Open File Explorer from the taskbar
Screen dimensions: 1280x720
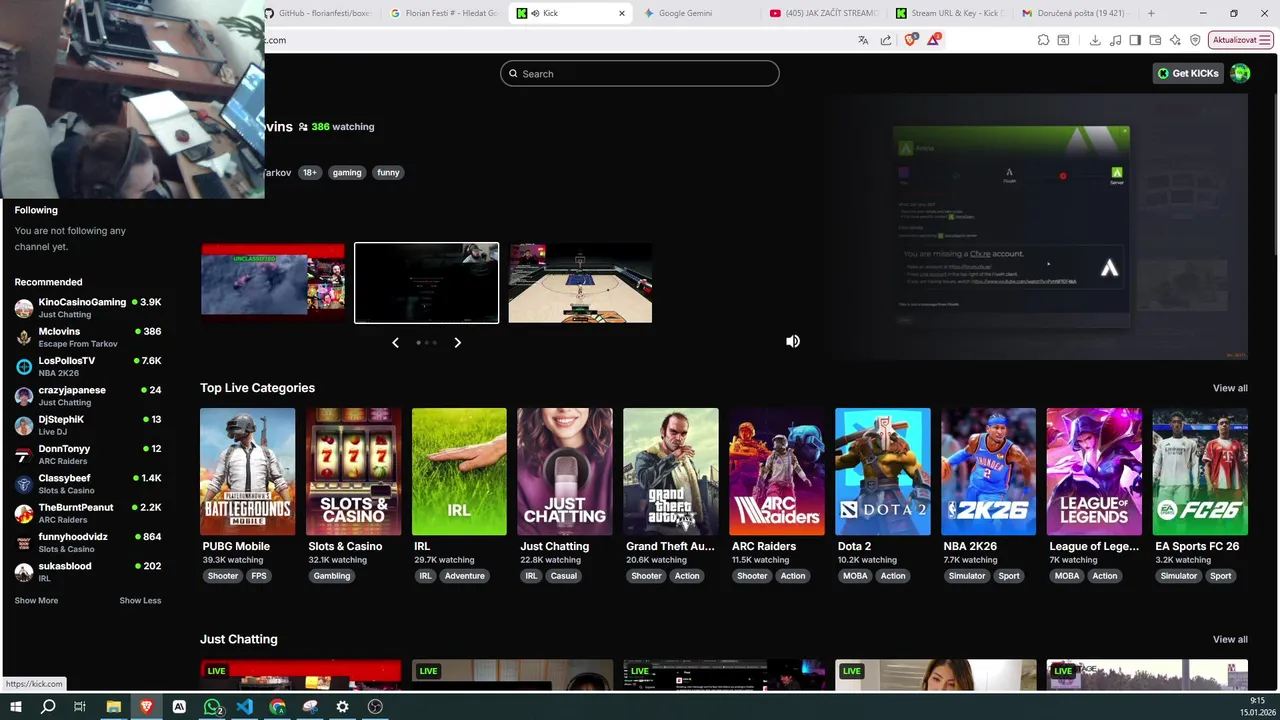(114, 706)
